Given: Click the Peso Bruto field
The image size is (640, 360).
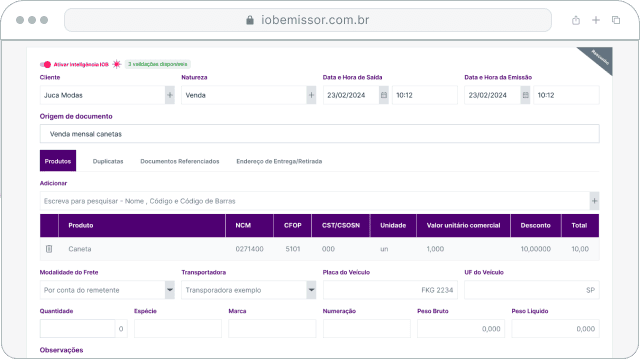Looking at the screenshot, I should pyautogui.click(x=461, y=329).
